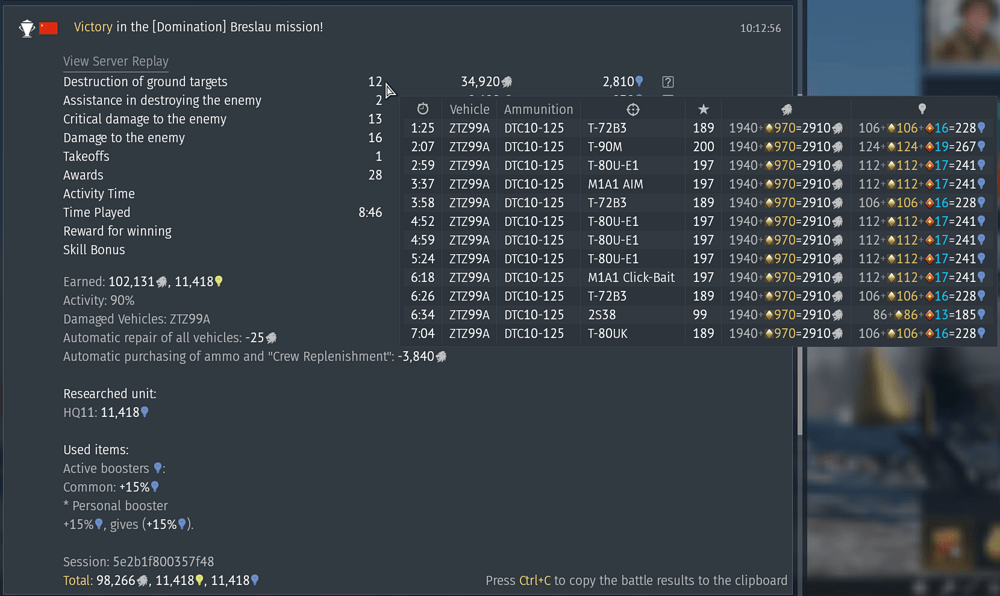Click the Silver Lion column header icon

786,109
